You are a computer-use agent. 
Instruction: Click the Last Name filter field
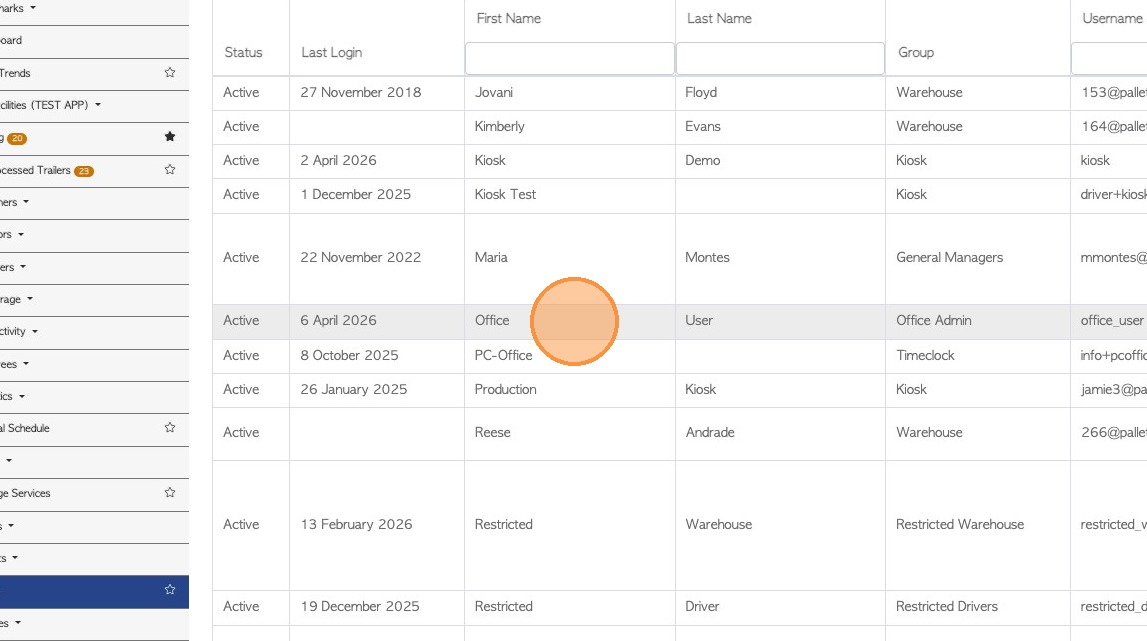pyautogui.click(x=780, y=58)
